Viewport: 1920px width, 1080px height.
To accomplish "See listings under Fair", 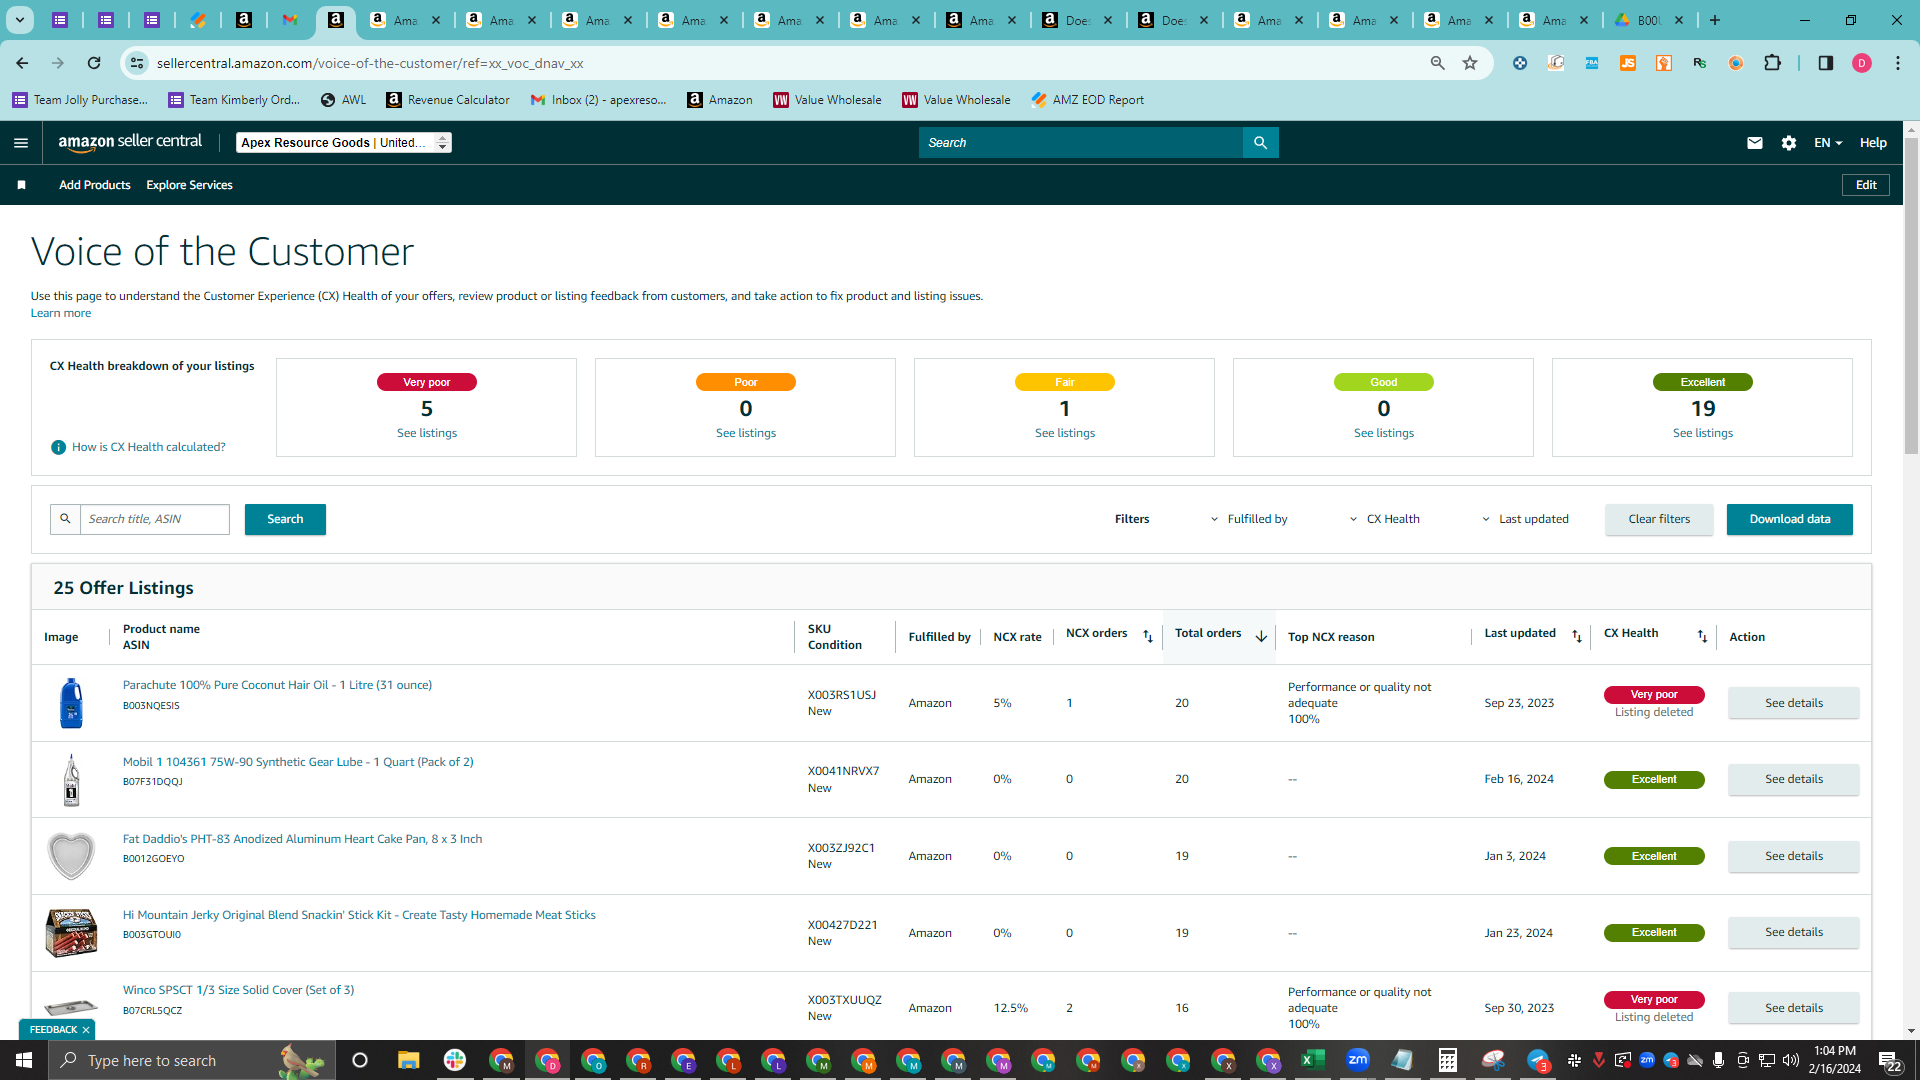I will [1065, 433].
